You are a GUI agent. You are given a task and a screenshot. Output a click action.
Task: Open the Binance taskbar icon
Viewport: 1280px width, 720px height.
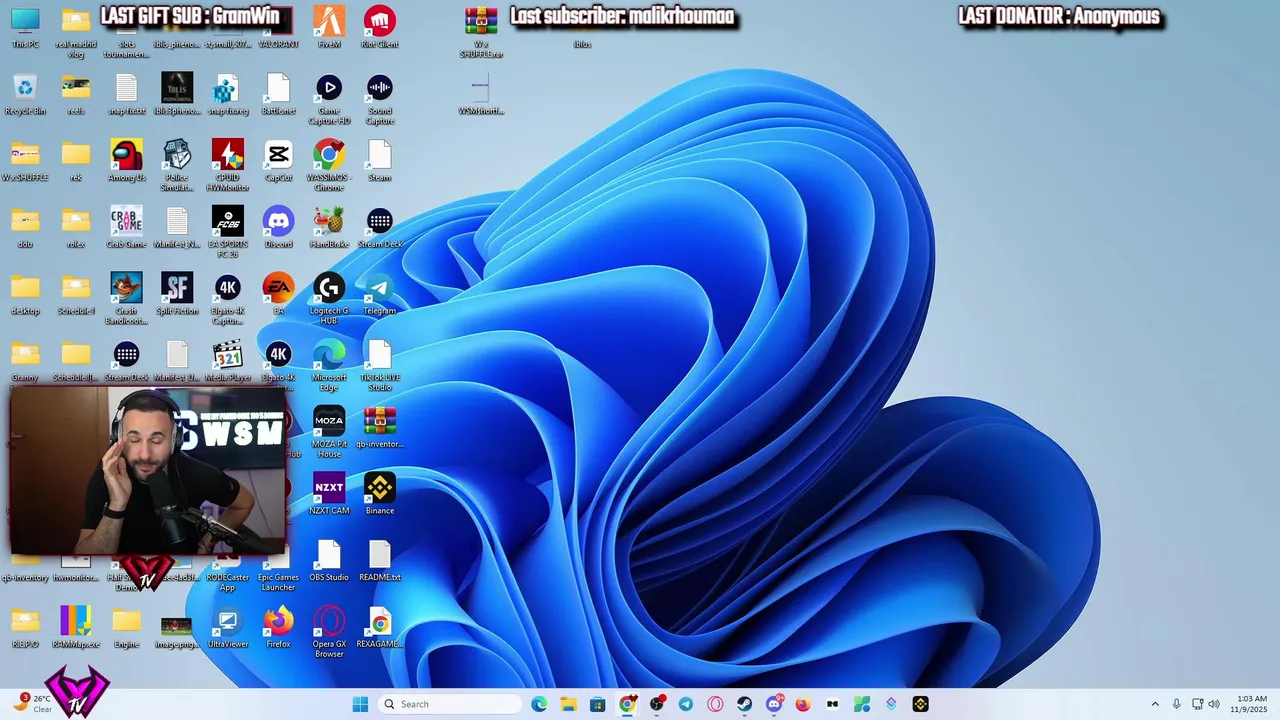(x=920, y=704)
